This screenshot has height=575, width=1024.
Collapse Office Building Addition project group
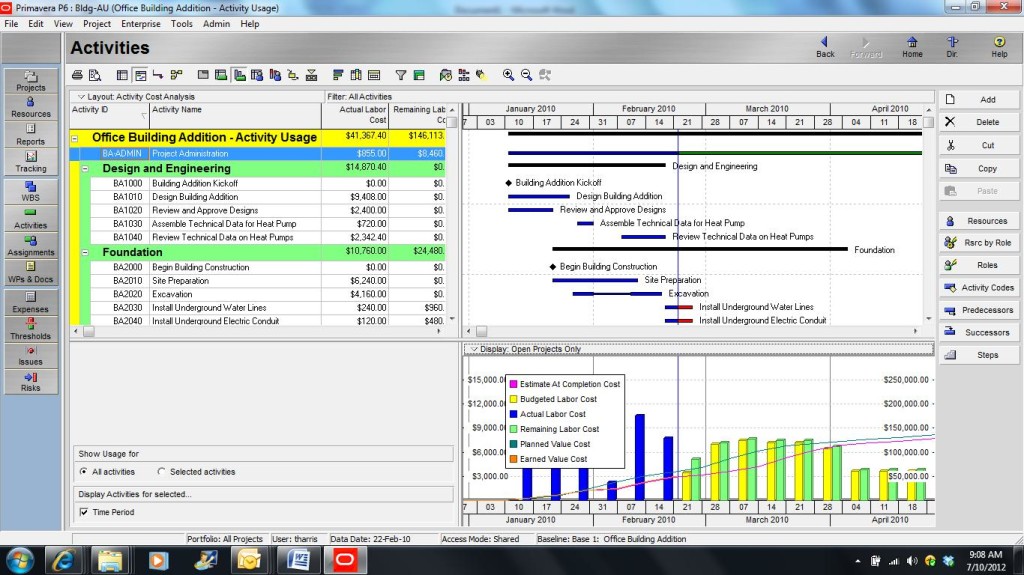click(75, 138)
